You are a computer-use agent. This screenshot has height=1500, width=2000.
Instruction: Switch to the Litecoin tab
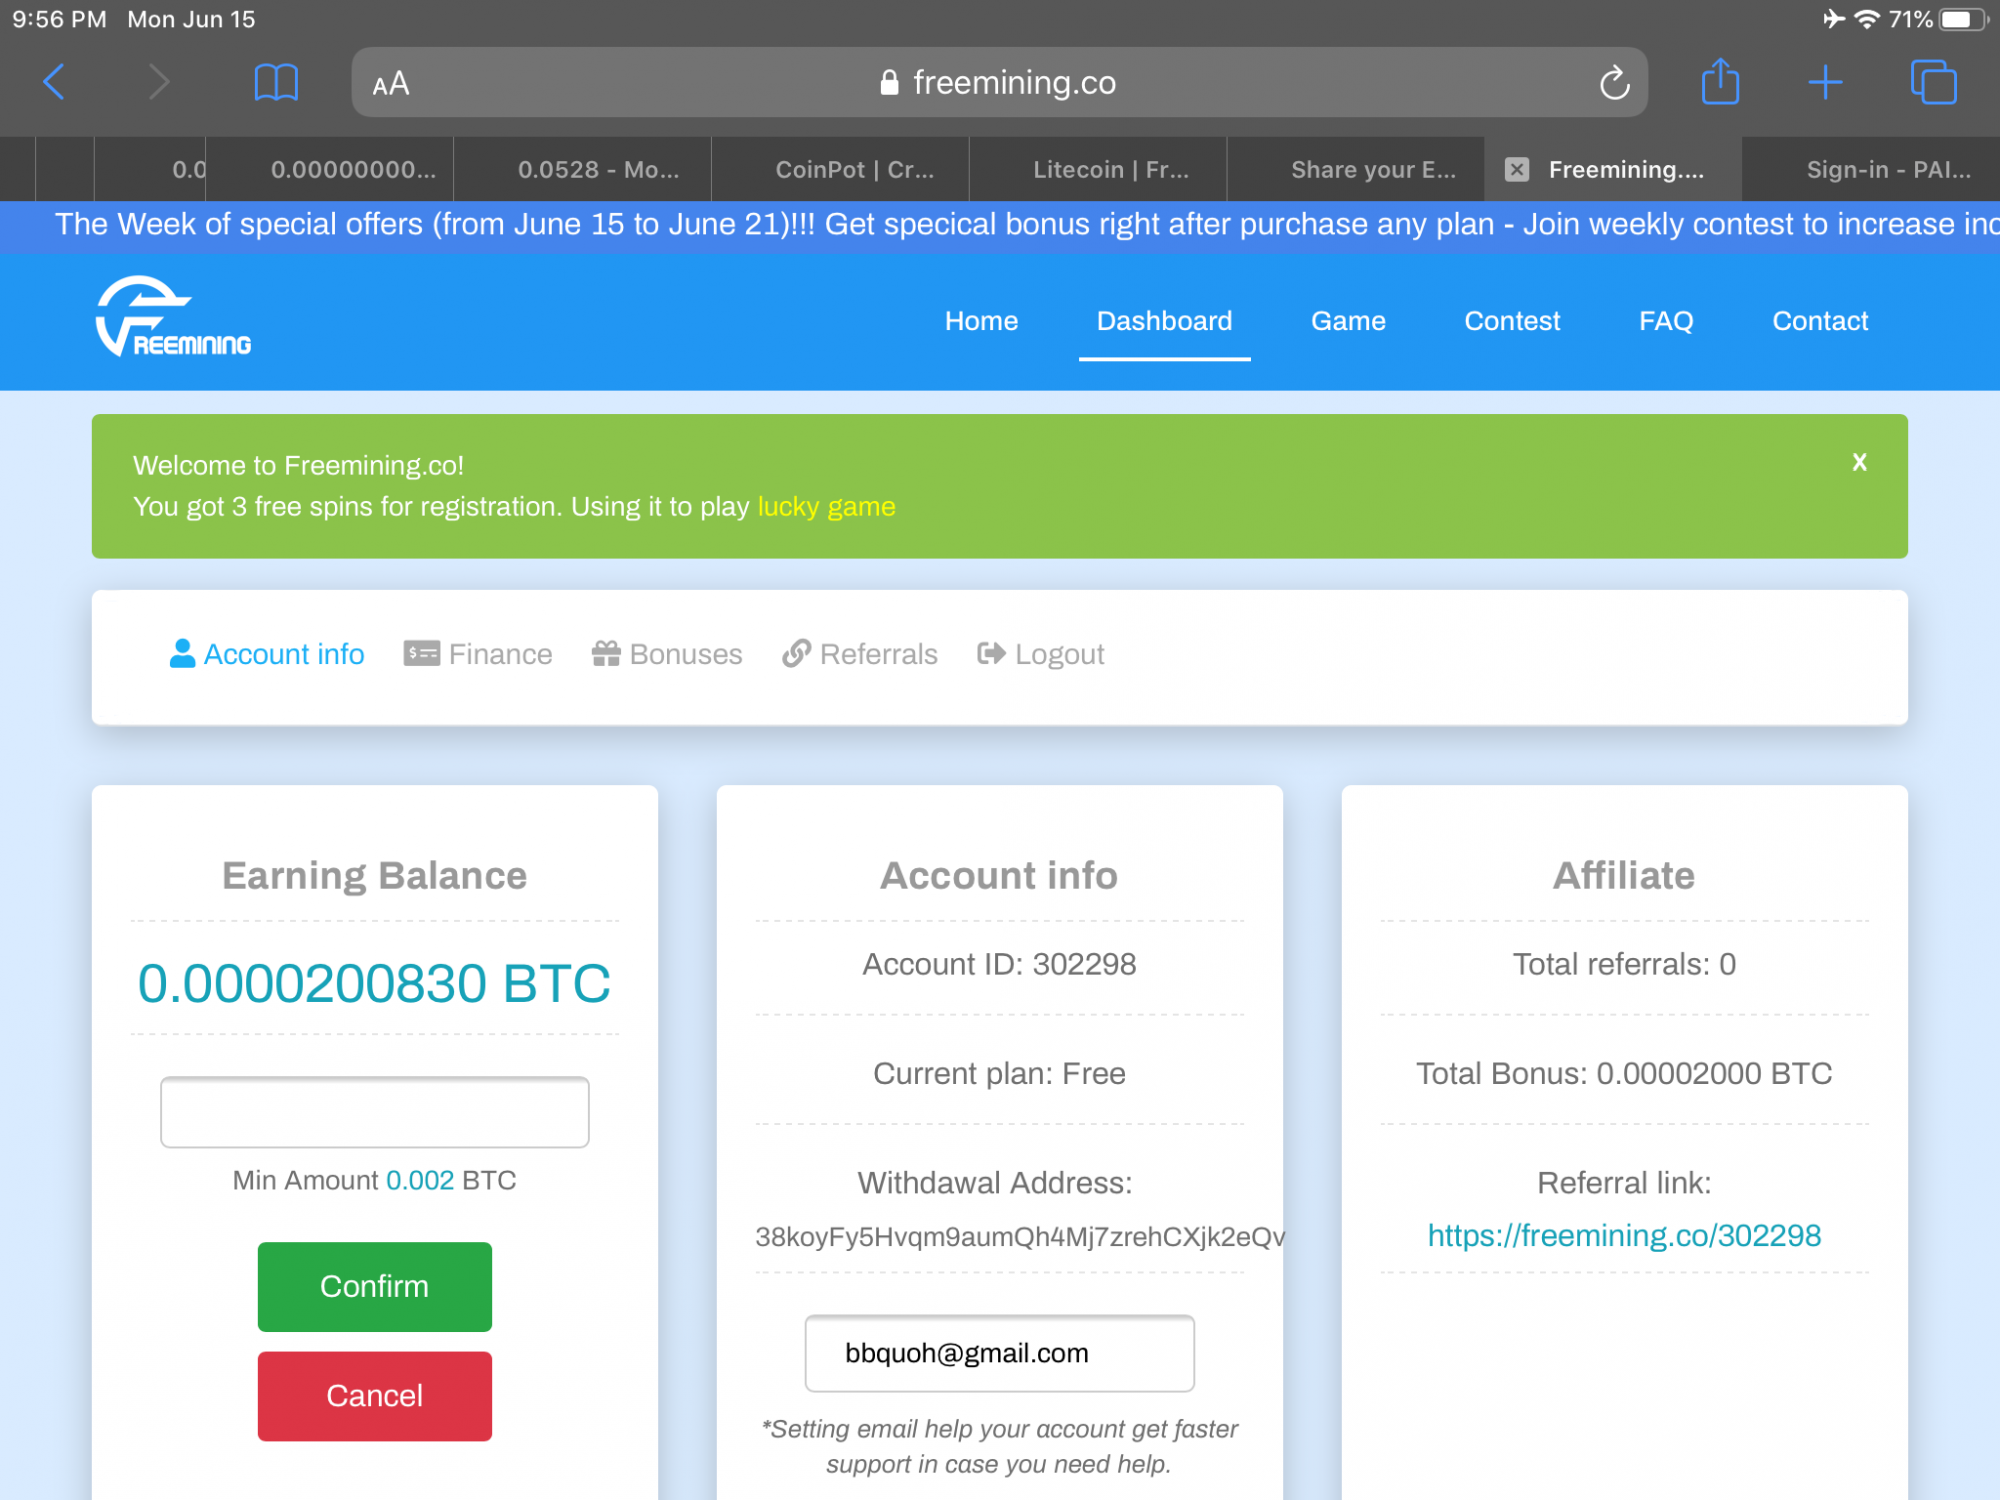(x=1098, y=170)
